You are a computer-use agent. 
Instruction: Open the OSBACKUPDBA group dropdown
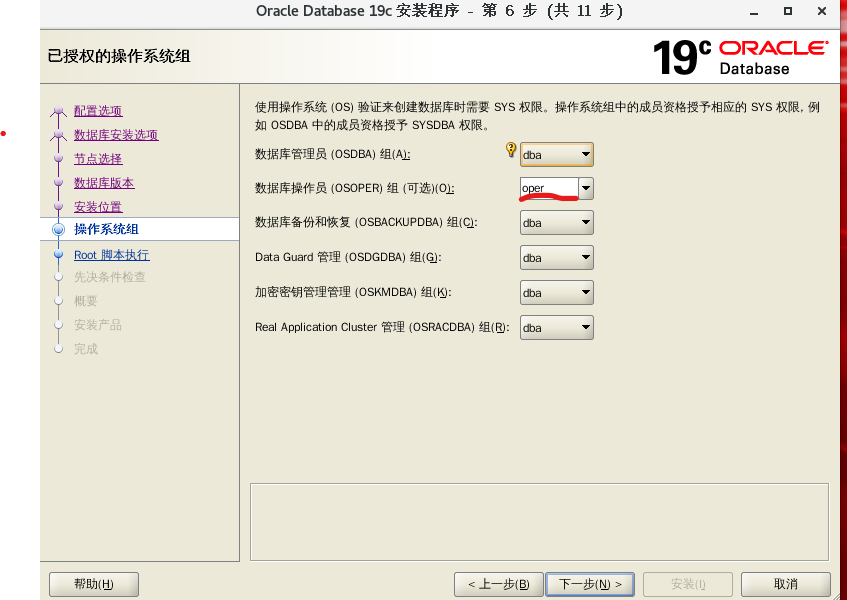click(x=556, y=223)
